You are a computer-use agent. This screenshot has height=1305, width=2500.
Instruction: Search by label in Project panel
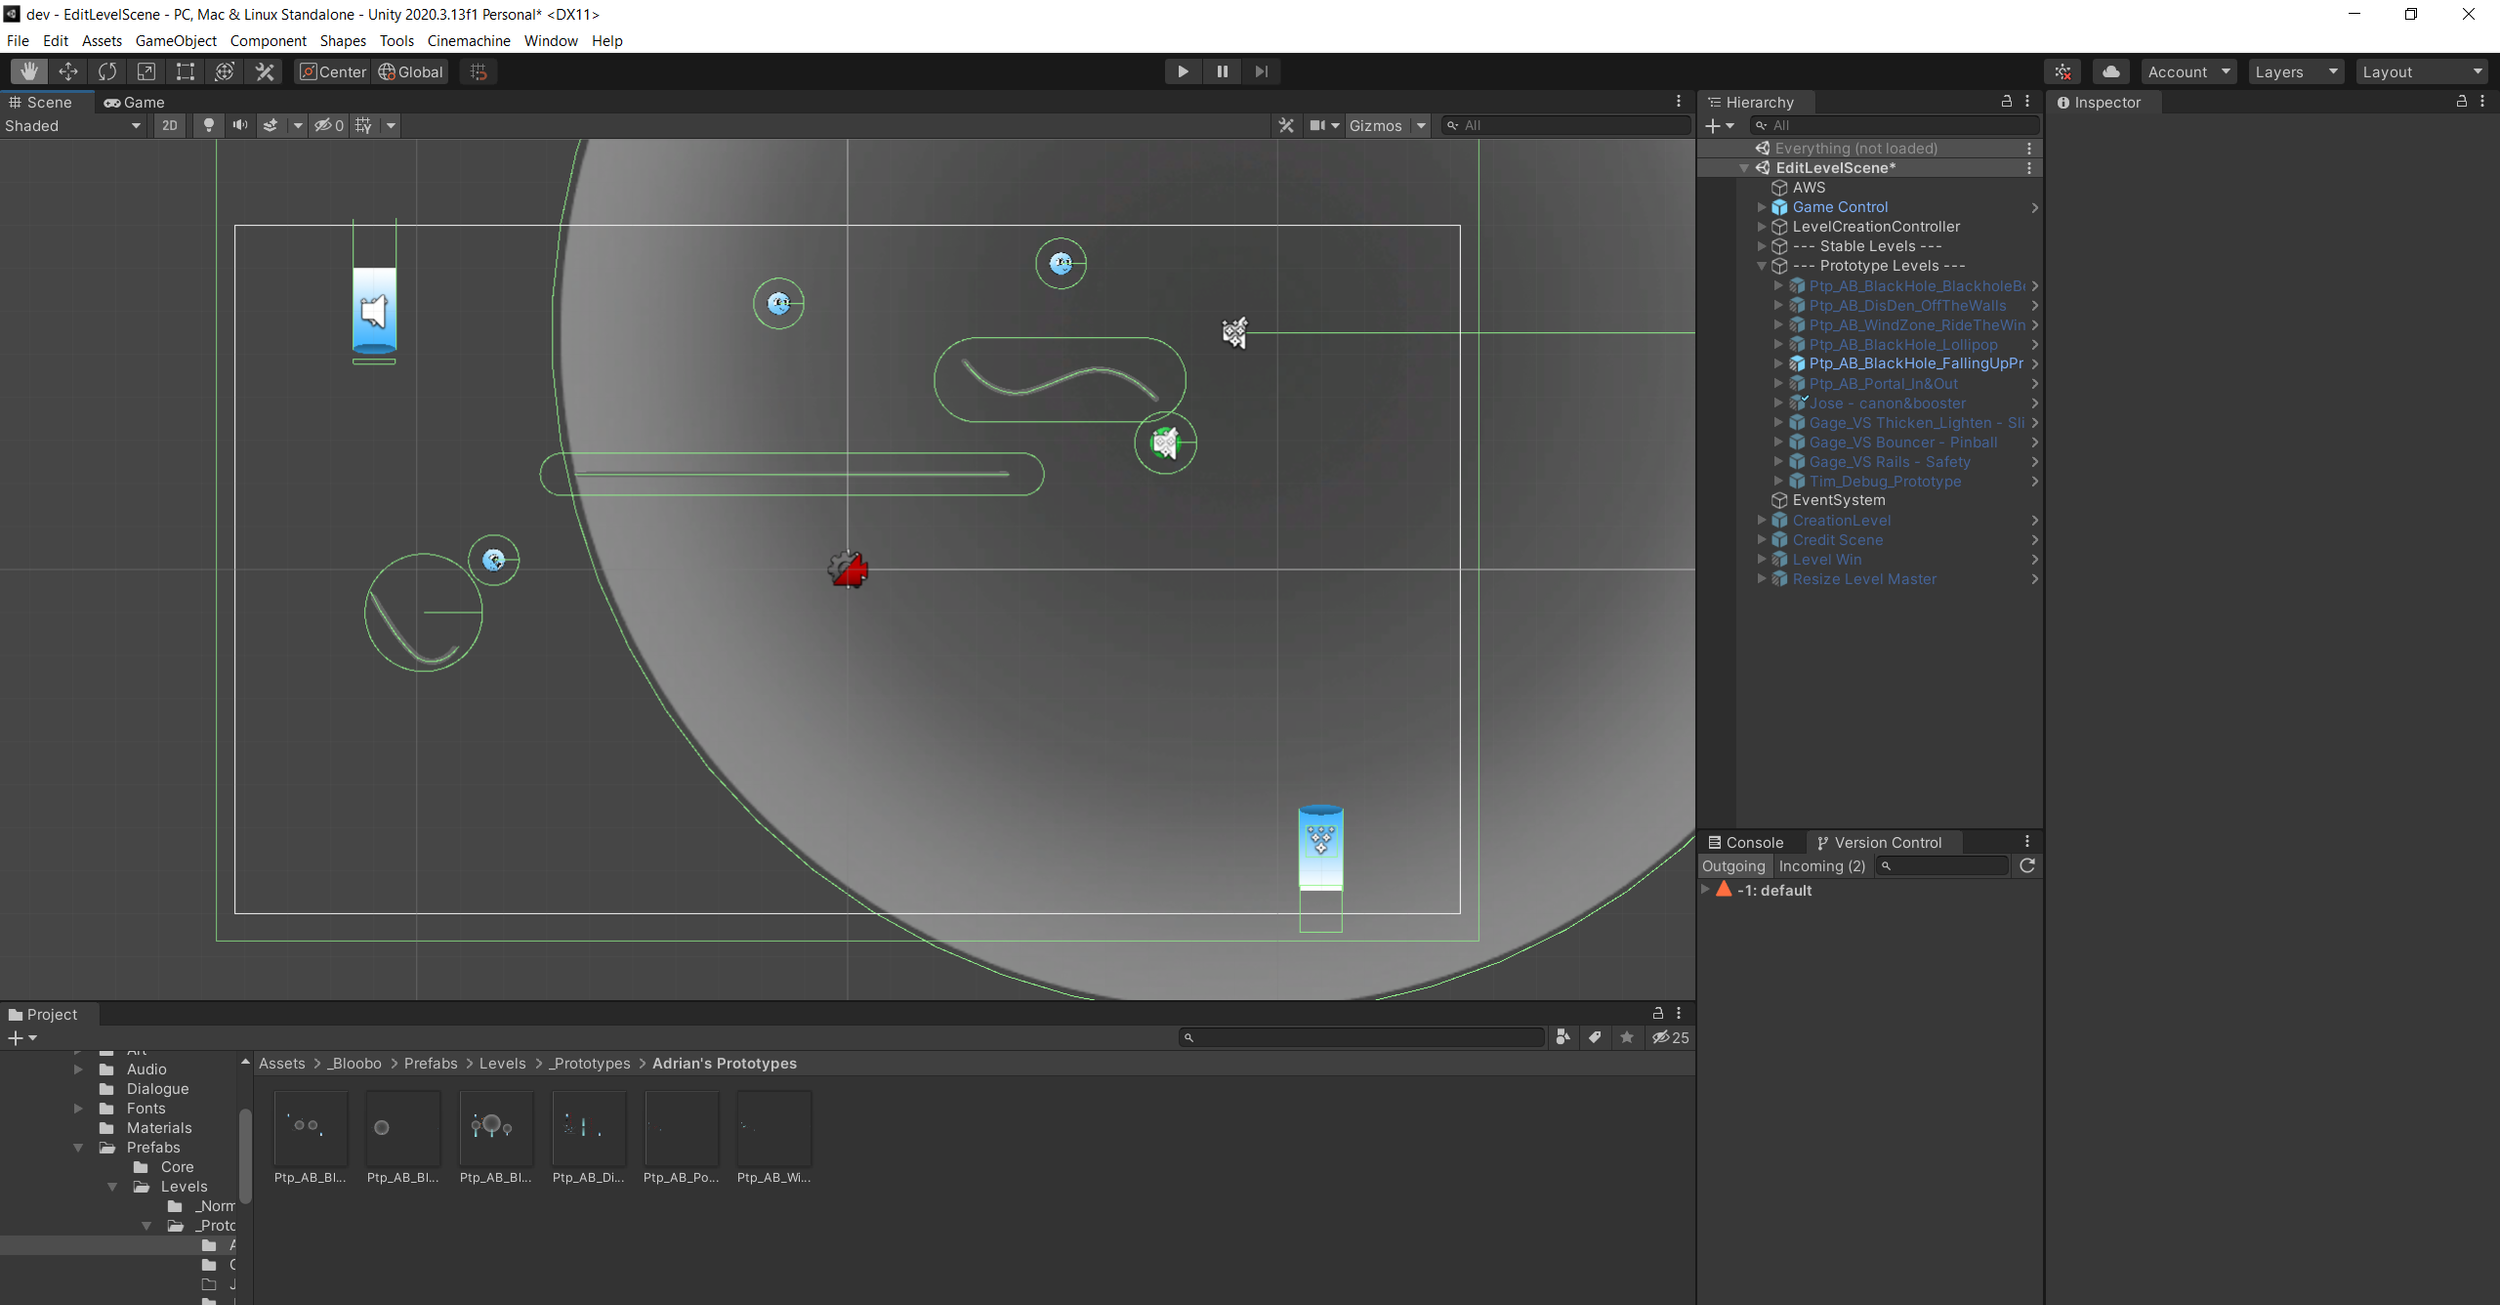(1594, 1038)
